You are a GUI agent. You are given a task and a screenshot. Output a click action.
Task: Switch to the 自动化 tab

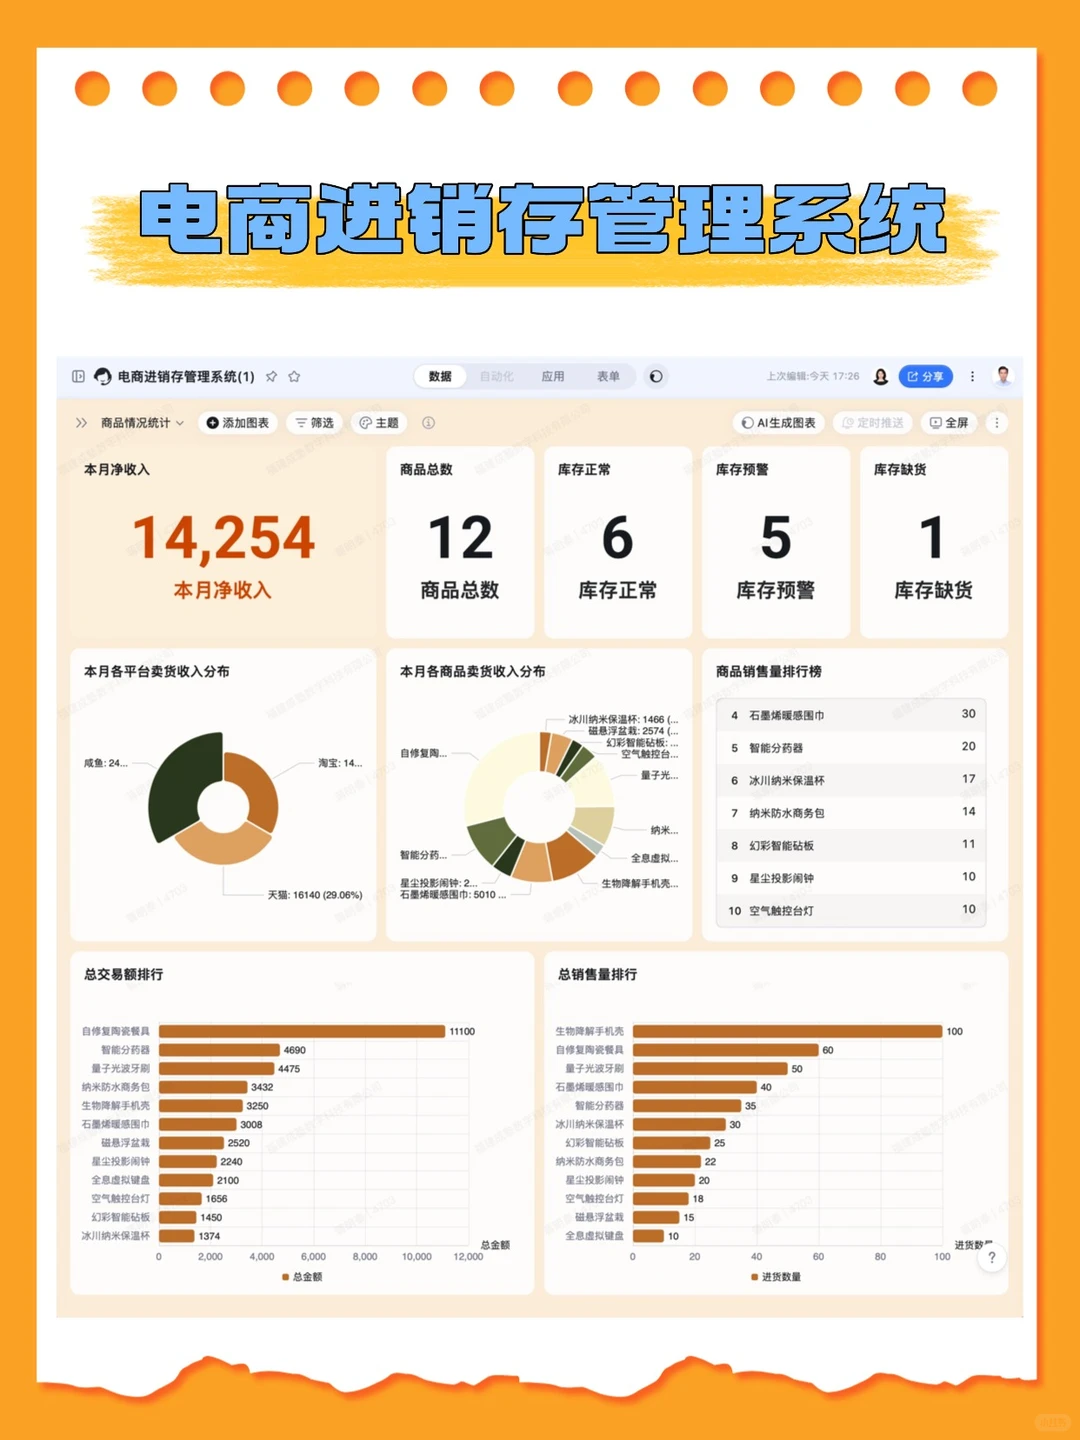pyautogui.click(x=496, y=377)
